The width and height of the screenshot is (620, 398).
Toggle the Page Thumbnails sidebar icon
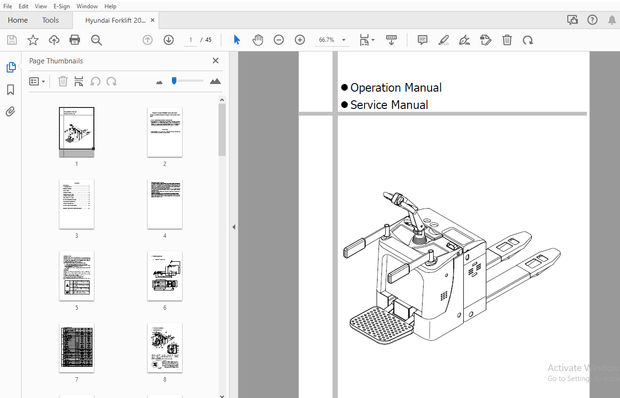(11, 67)
